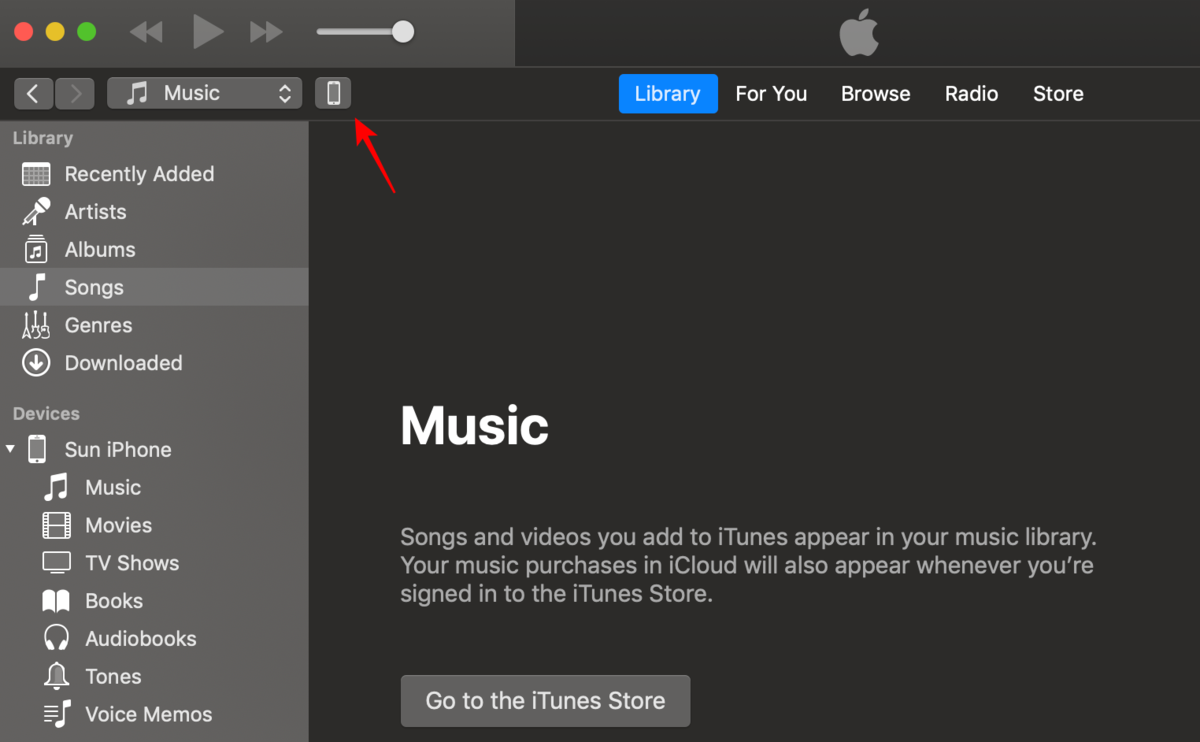Click the Recently Added grid icon

coord(36,174)
